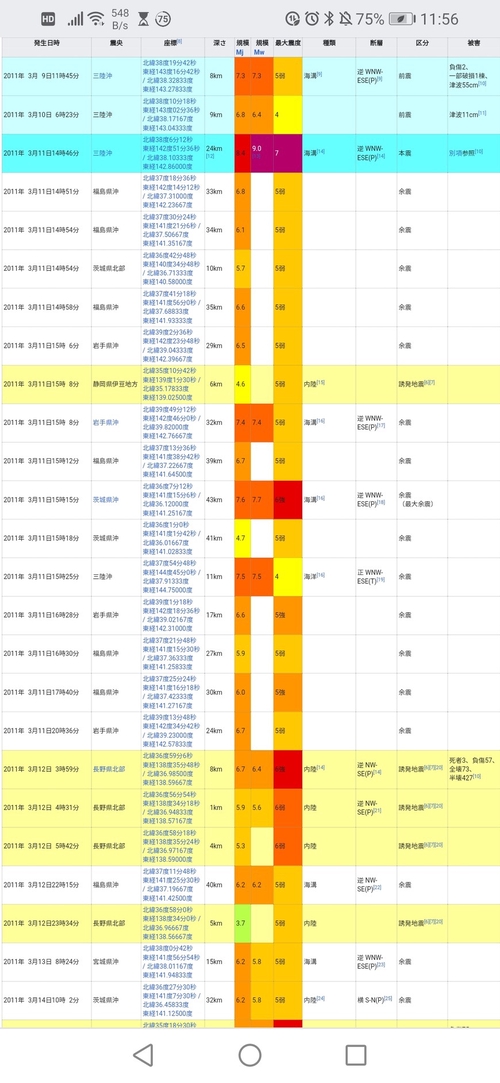Screen dimensions: 500x1083
Task: Tap the Android back navigation triangle
Action: tap(143, 1055)
